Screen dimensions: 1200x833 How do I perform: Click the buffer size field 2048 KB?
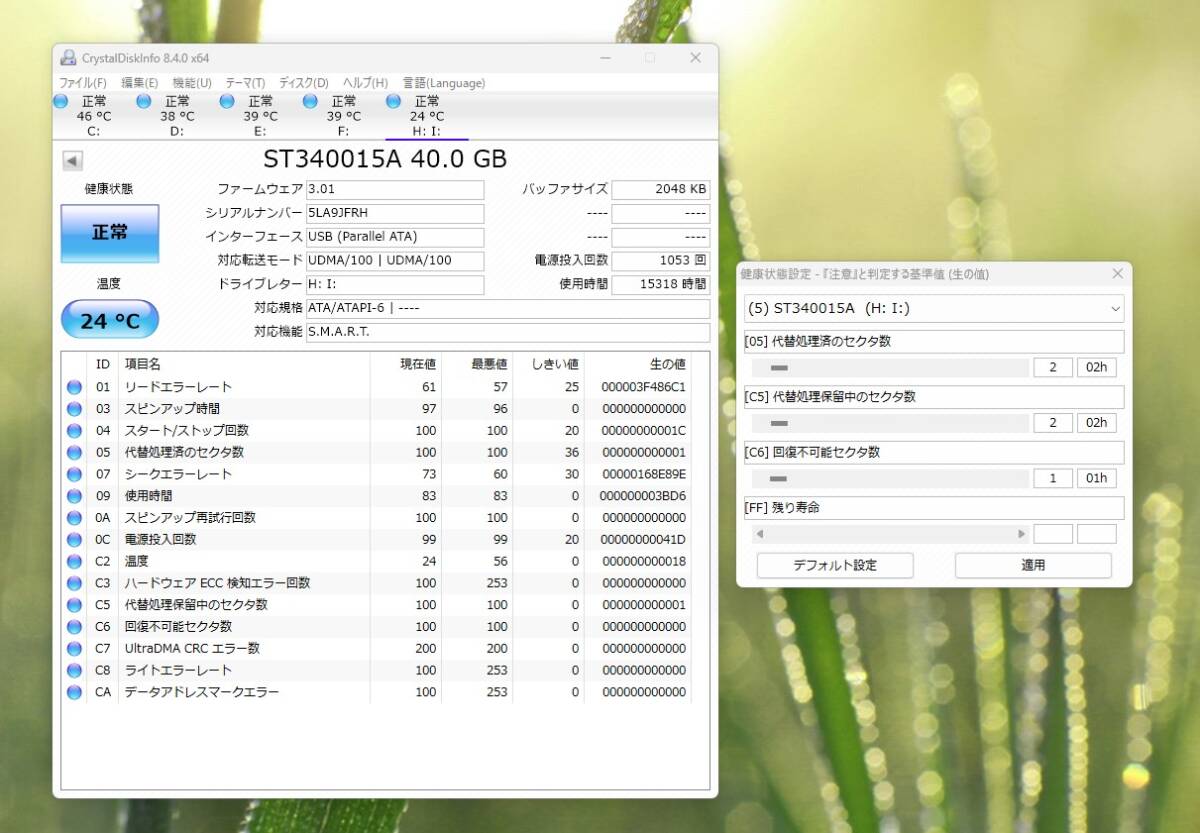[661, 190]
